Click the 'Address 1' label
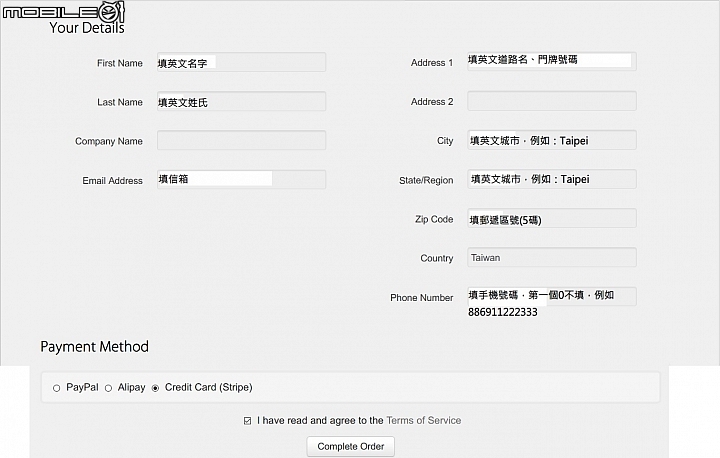The image size is (720, 458). click(432, 63)
